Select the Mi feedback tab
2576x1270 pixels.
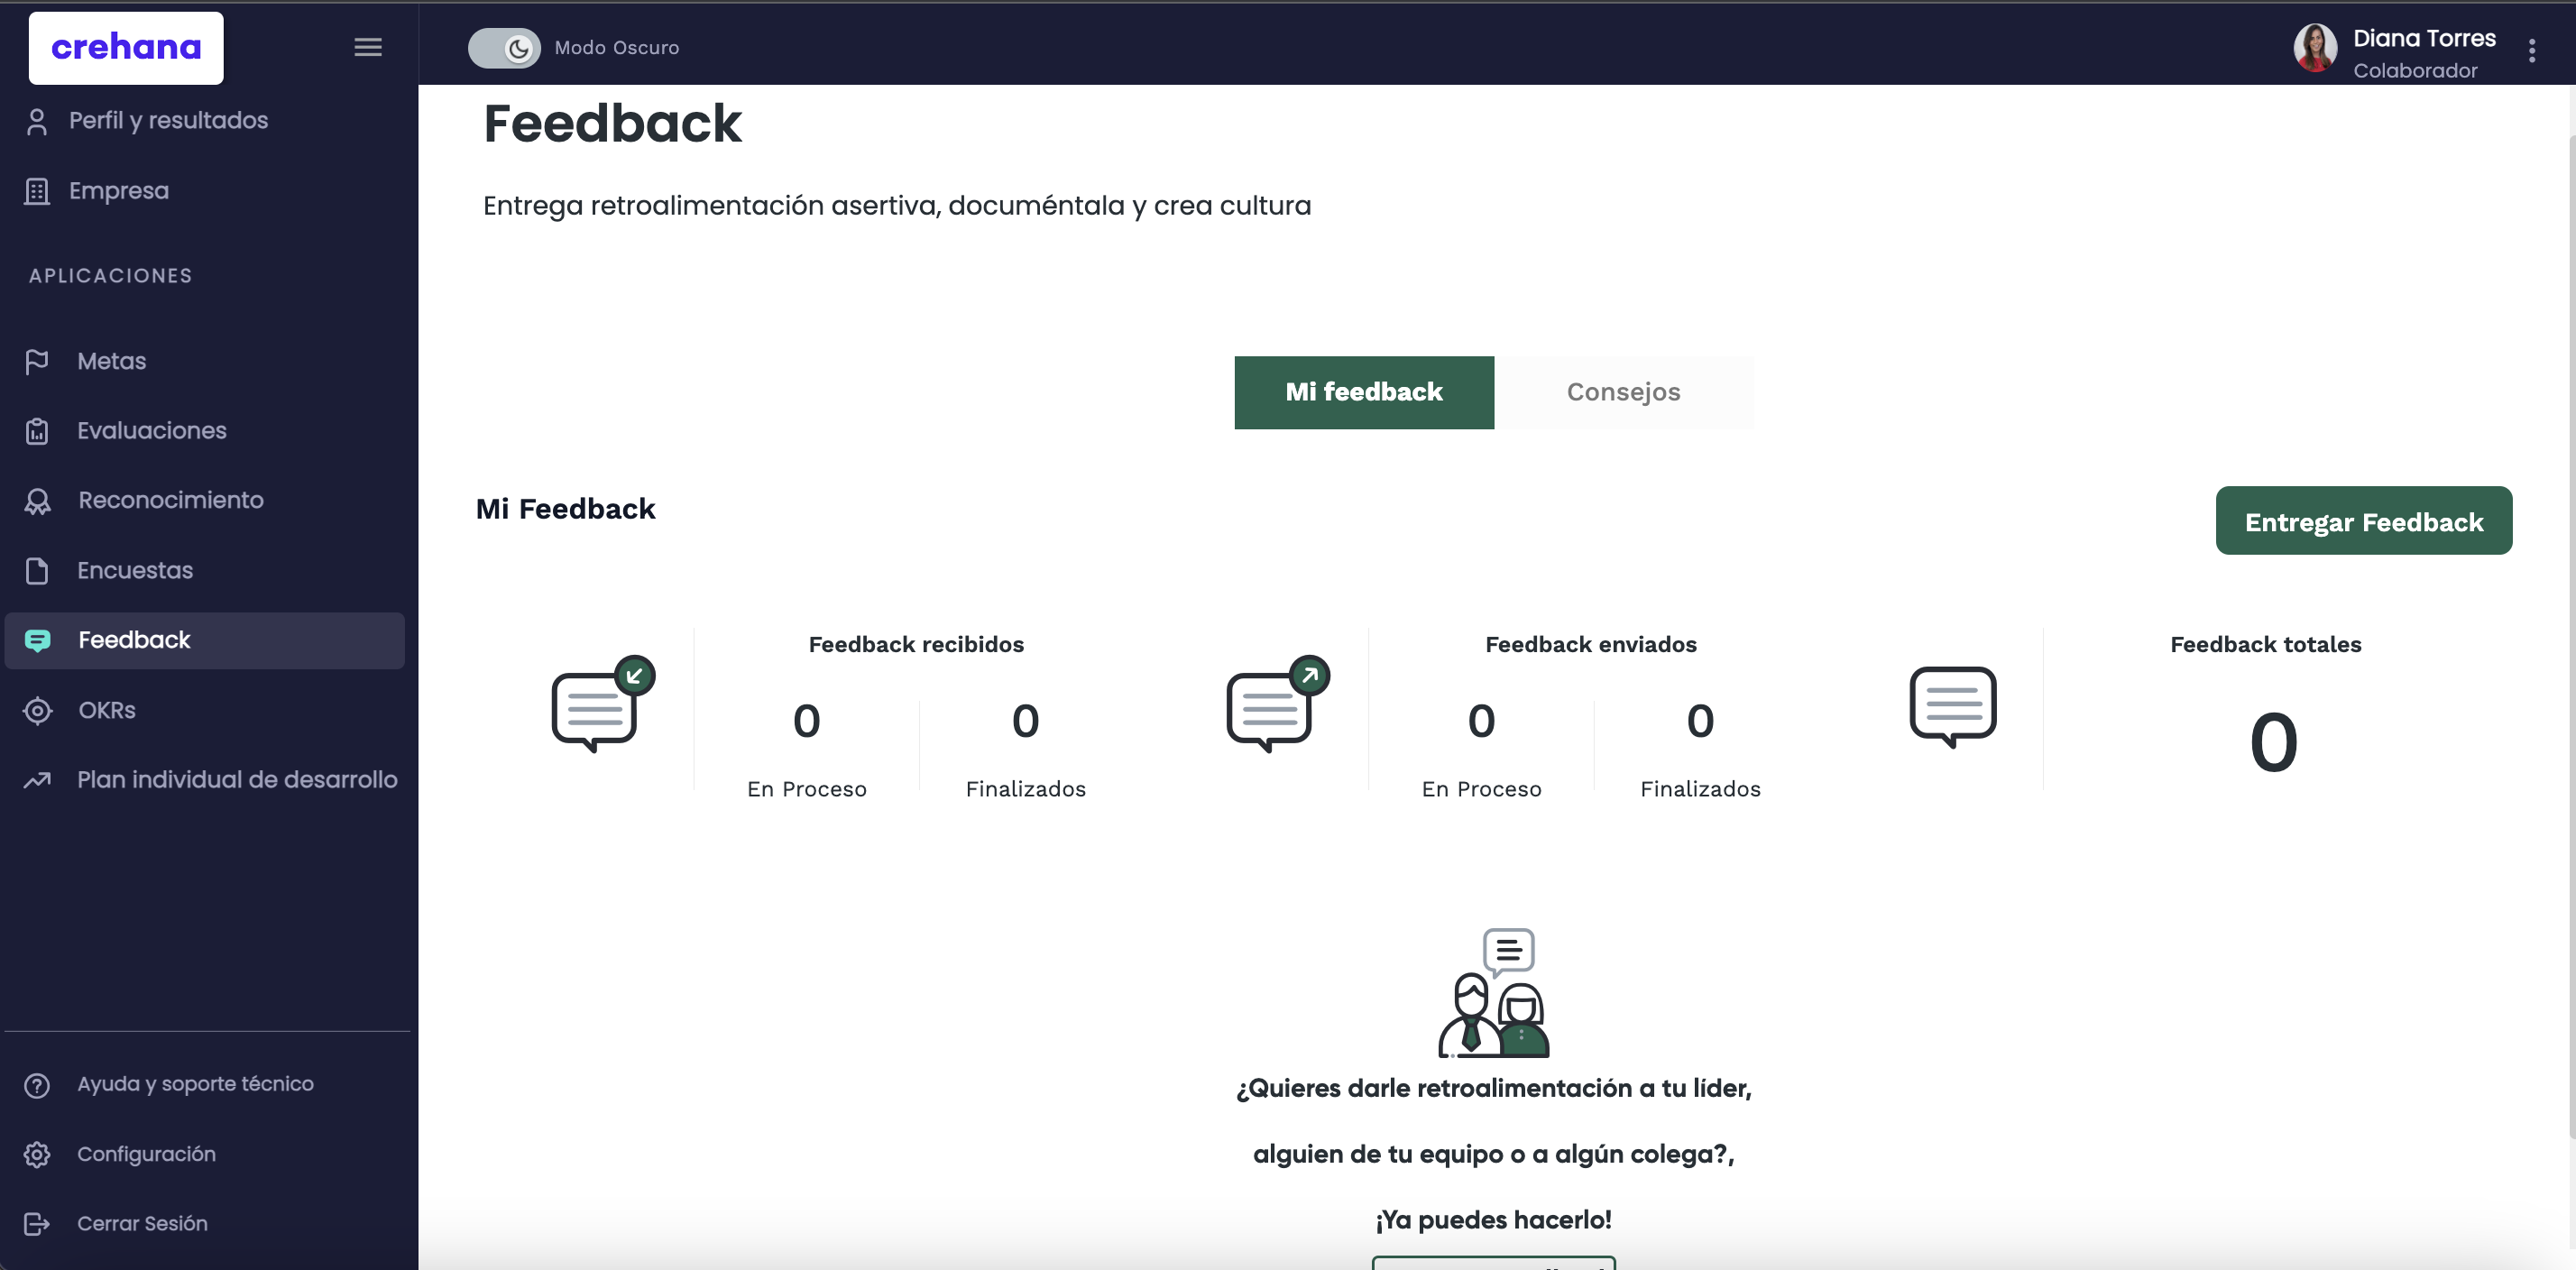[x=1364, y=391]
